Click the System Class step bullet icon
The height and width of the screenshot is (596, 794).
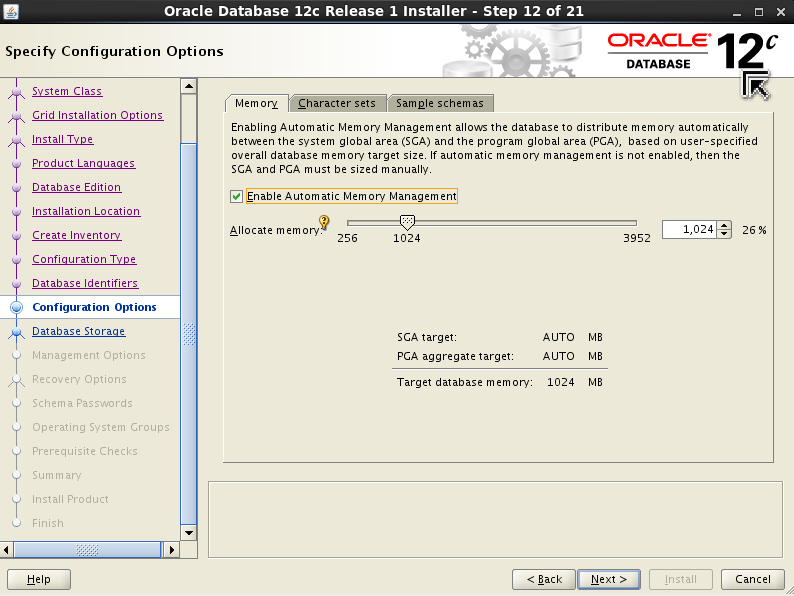16,92
